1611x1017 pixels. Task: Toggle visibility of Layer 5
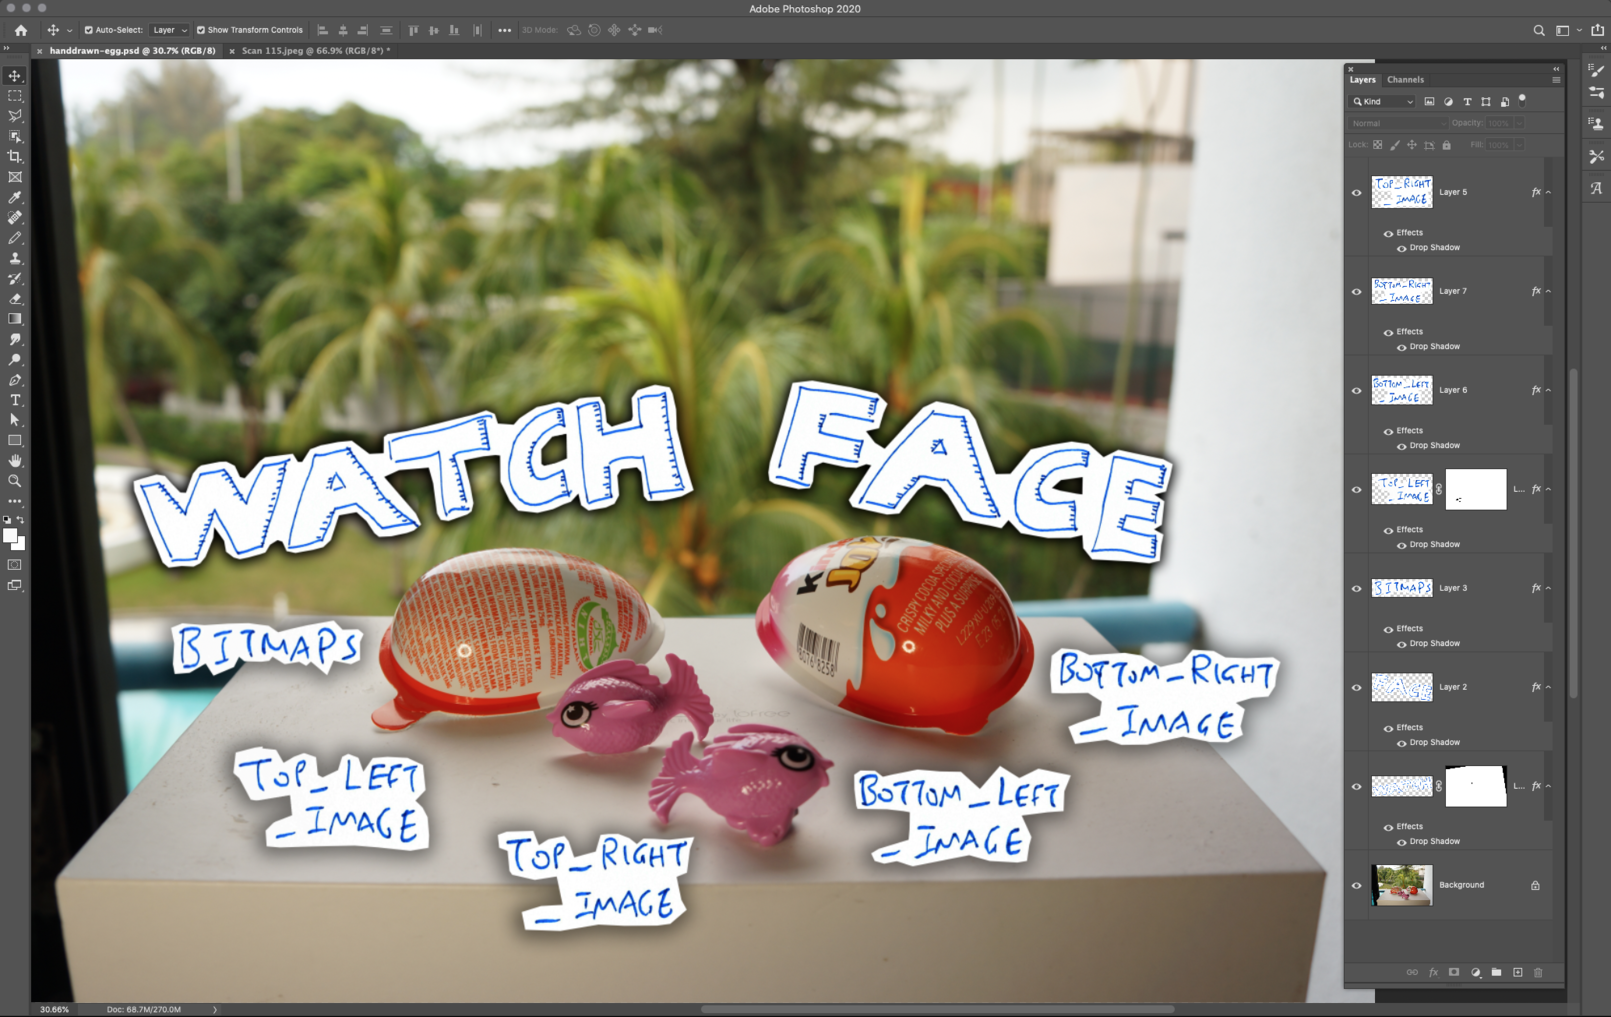1357,193
